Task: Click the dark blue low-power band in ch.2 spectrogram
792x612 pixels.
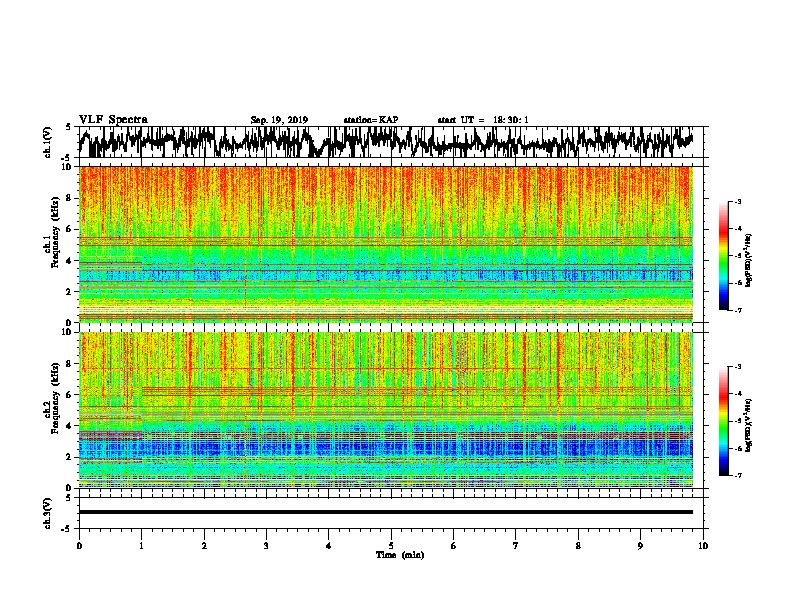Action: [386, 448]
